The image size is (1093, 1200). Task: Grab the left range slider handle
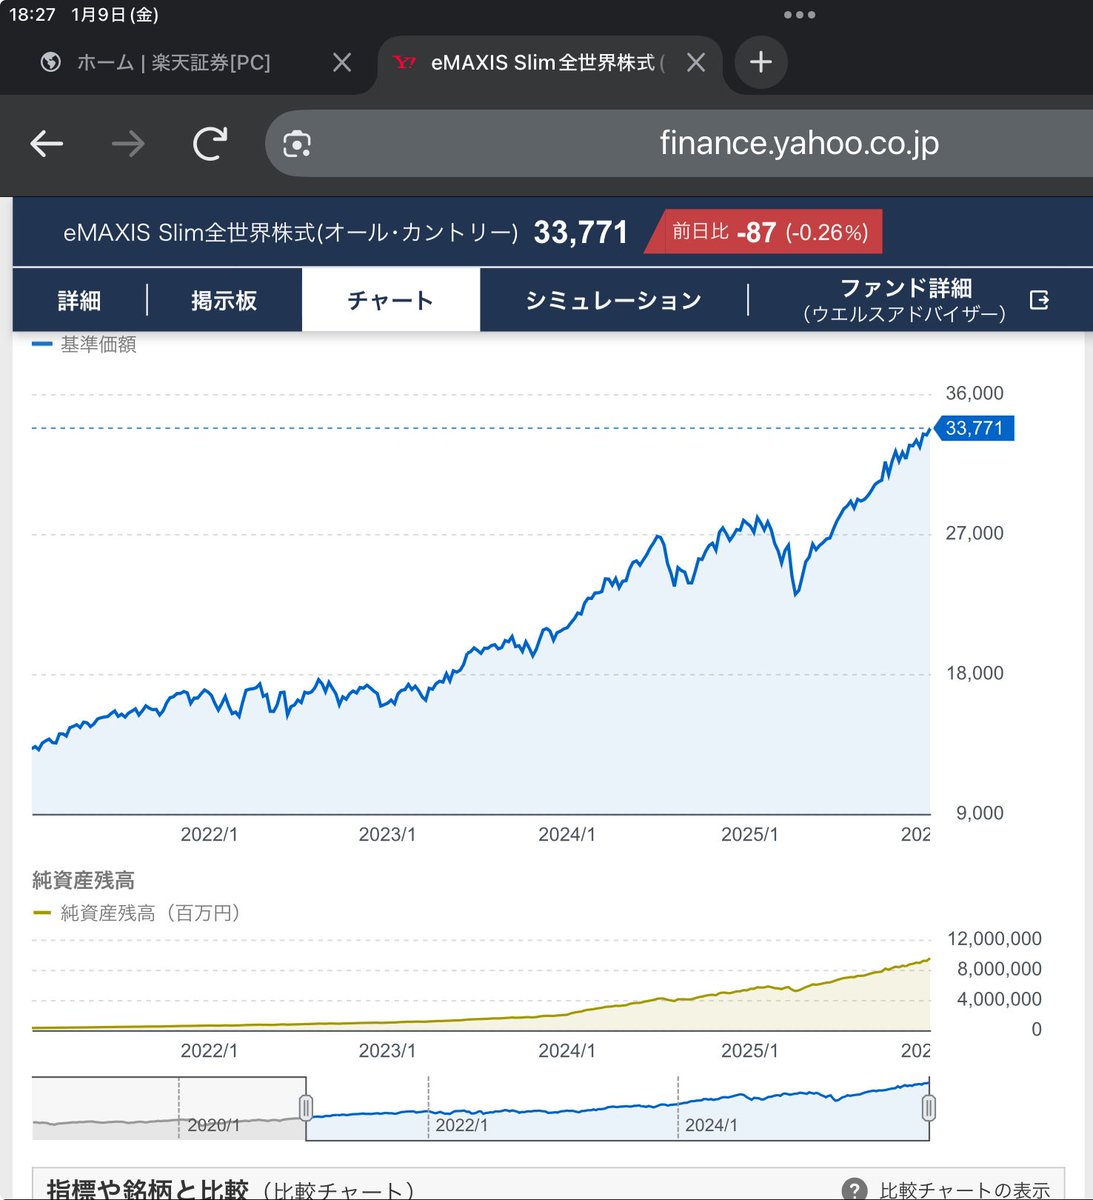[x=306, y=1107]
